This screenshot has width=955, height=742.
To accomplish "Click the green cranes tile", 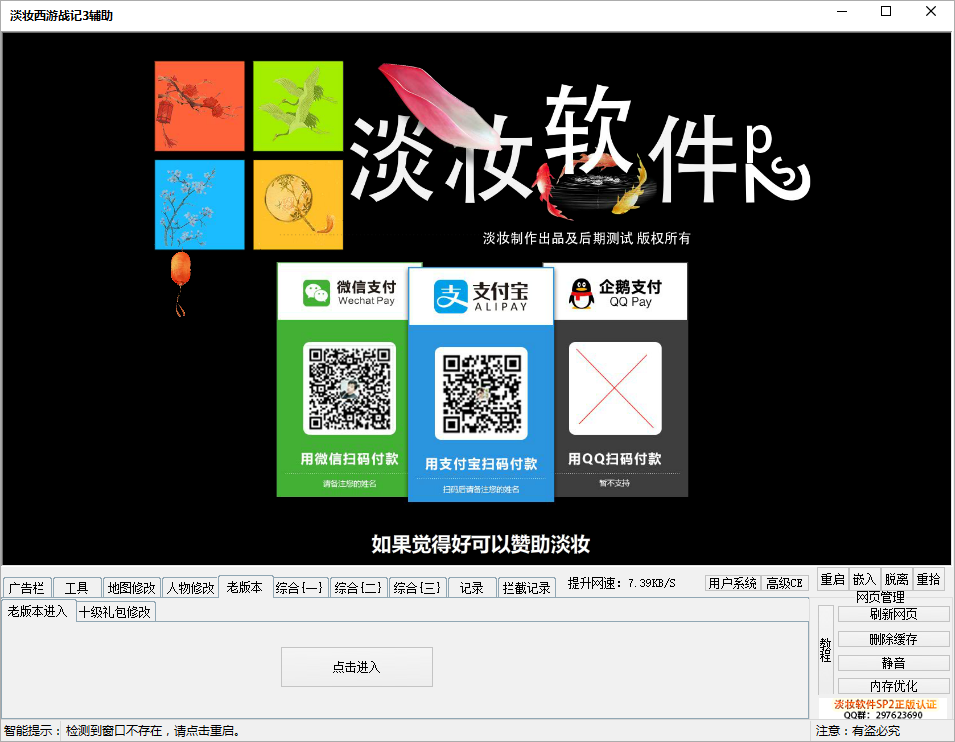I will [298, 106].
